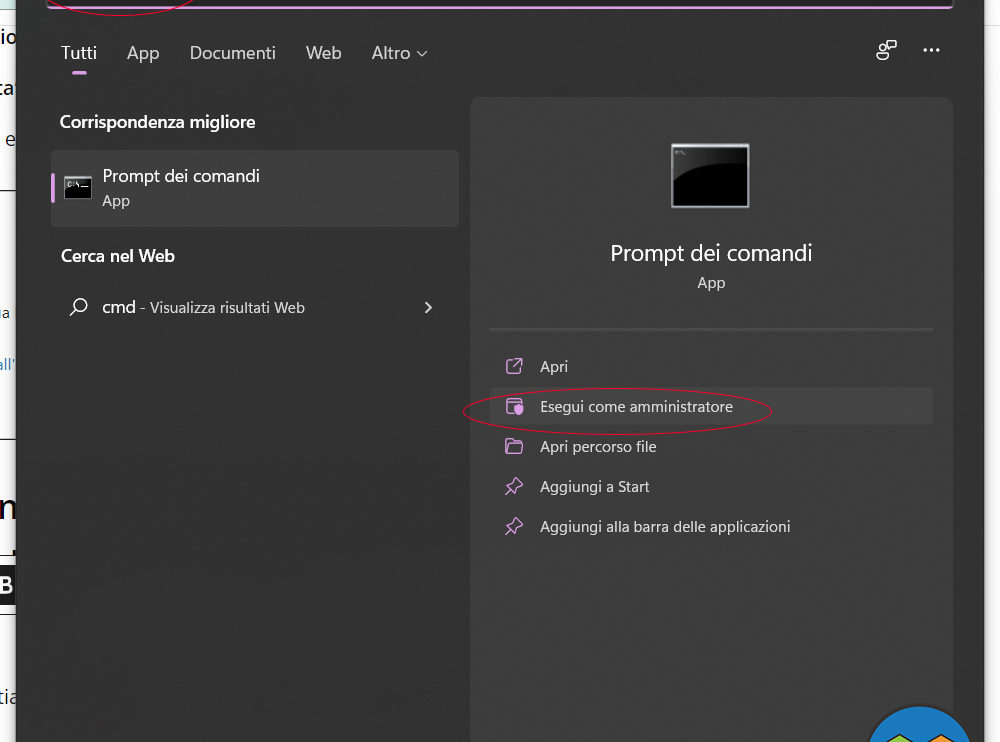
Task: Click the open-external icon next to Apri
Action: (514, 367)
